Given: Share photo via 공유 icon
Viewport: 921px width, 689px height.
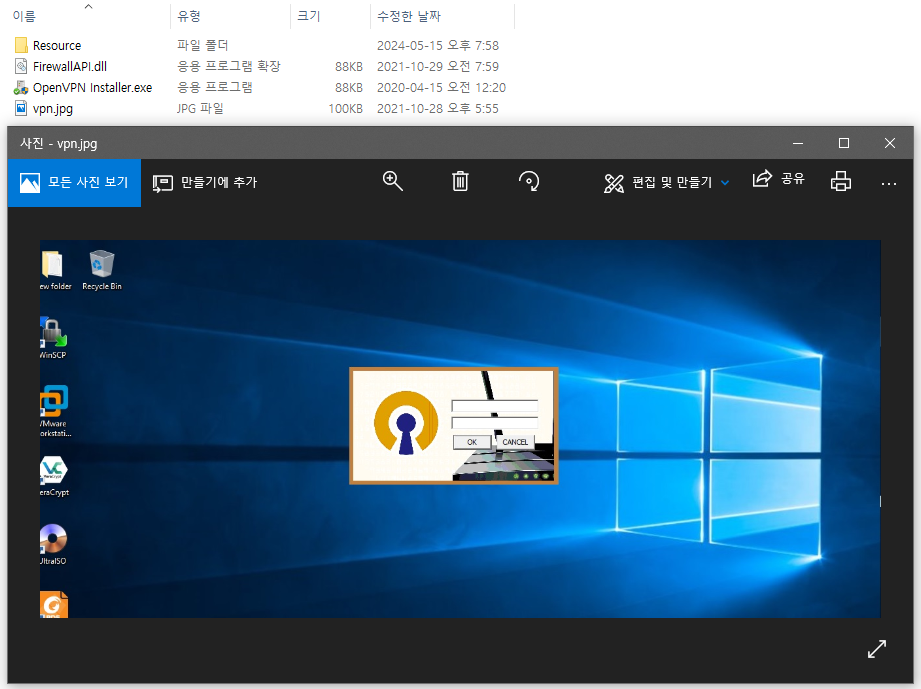Looking at the screenshot, I should coord(778,179).
